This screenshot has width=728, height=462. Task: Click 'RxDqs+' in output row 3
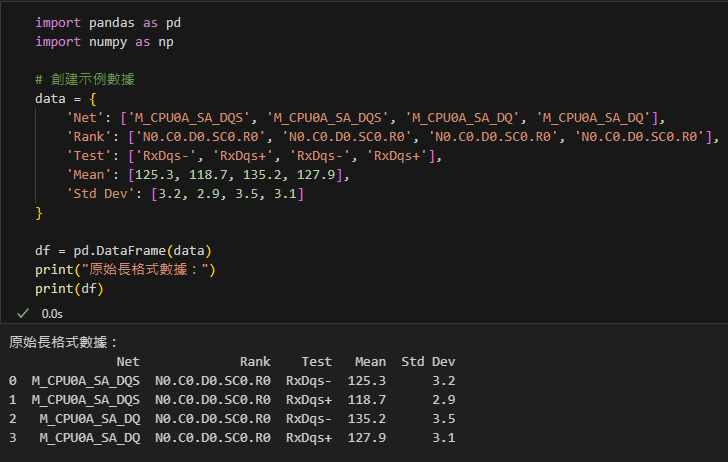[309, 438]
